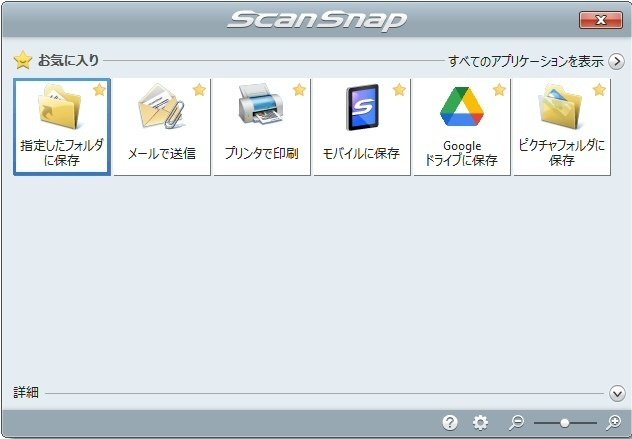This screenshot has height=439, width=632.
Task: Toggle favorite star on メールで送信
Action: (x=199, y=89)
